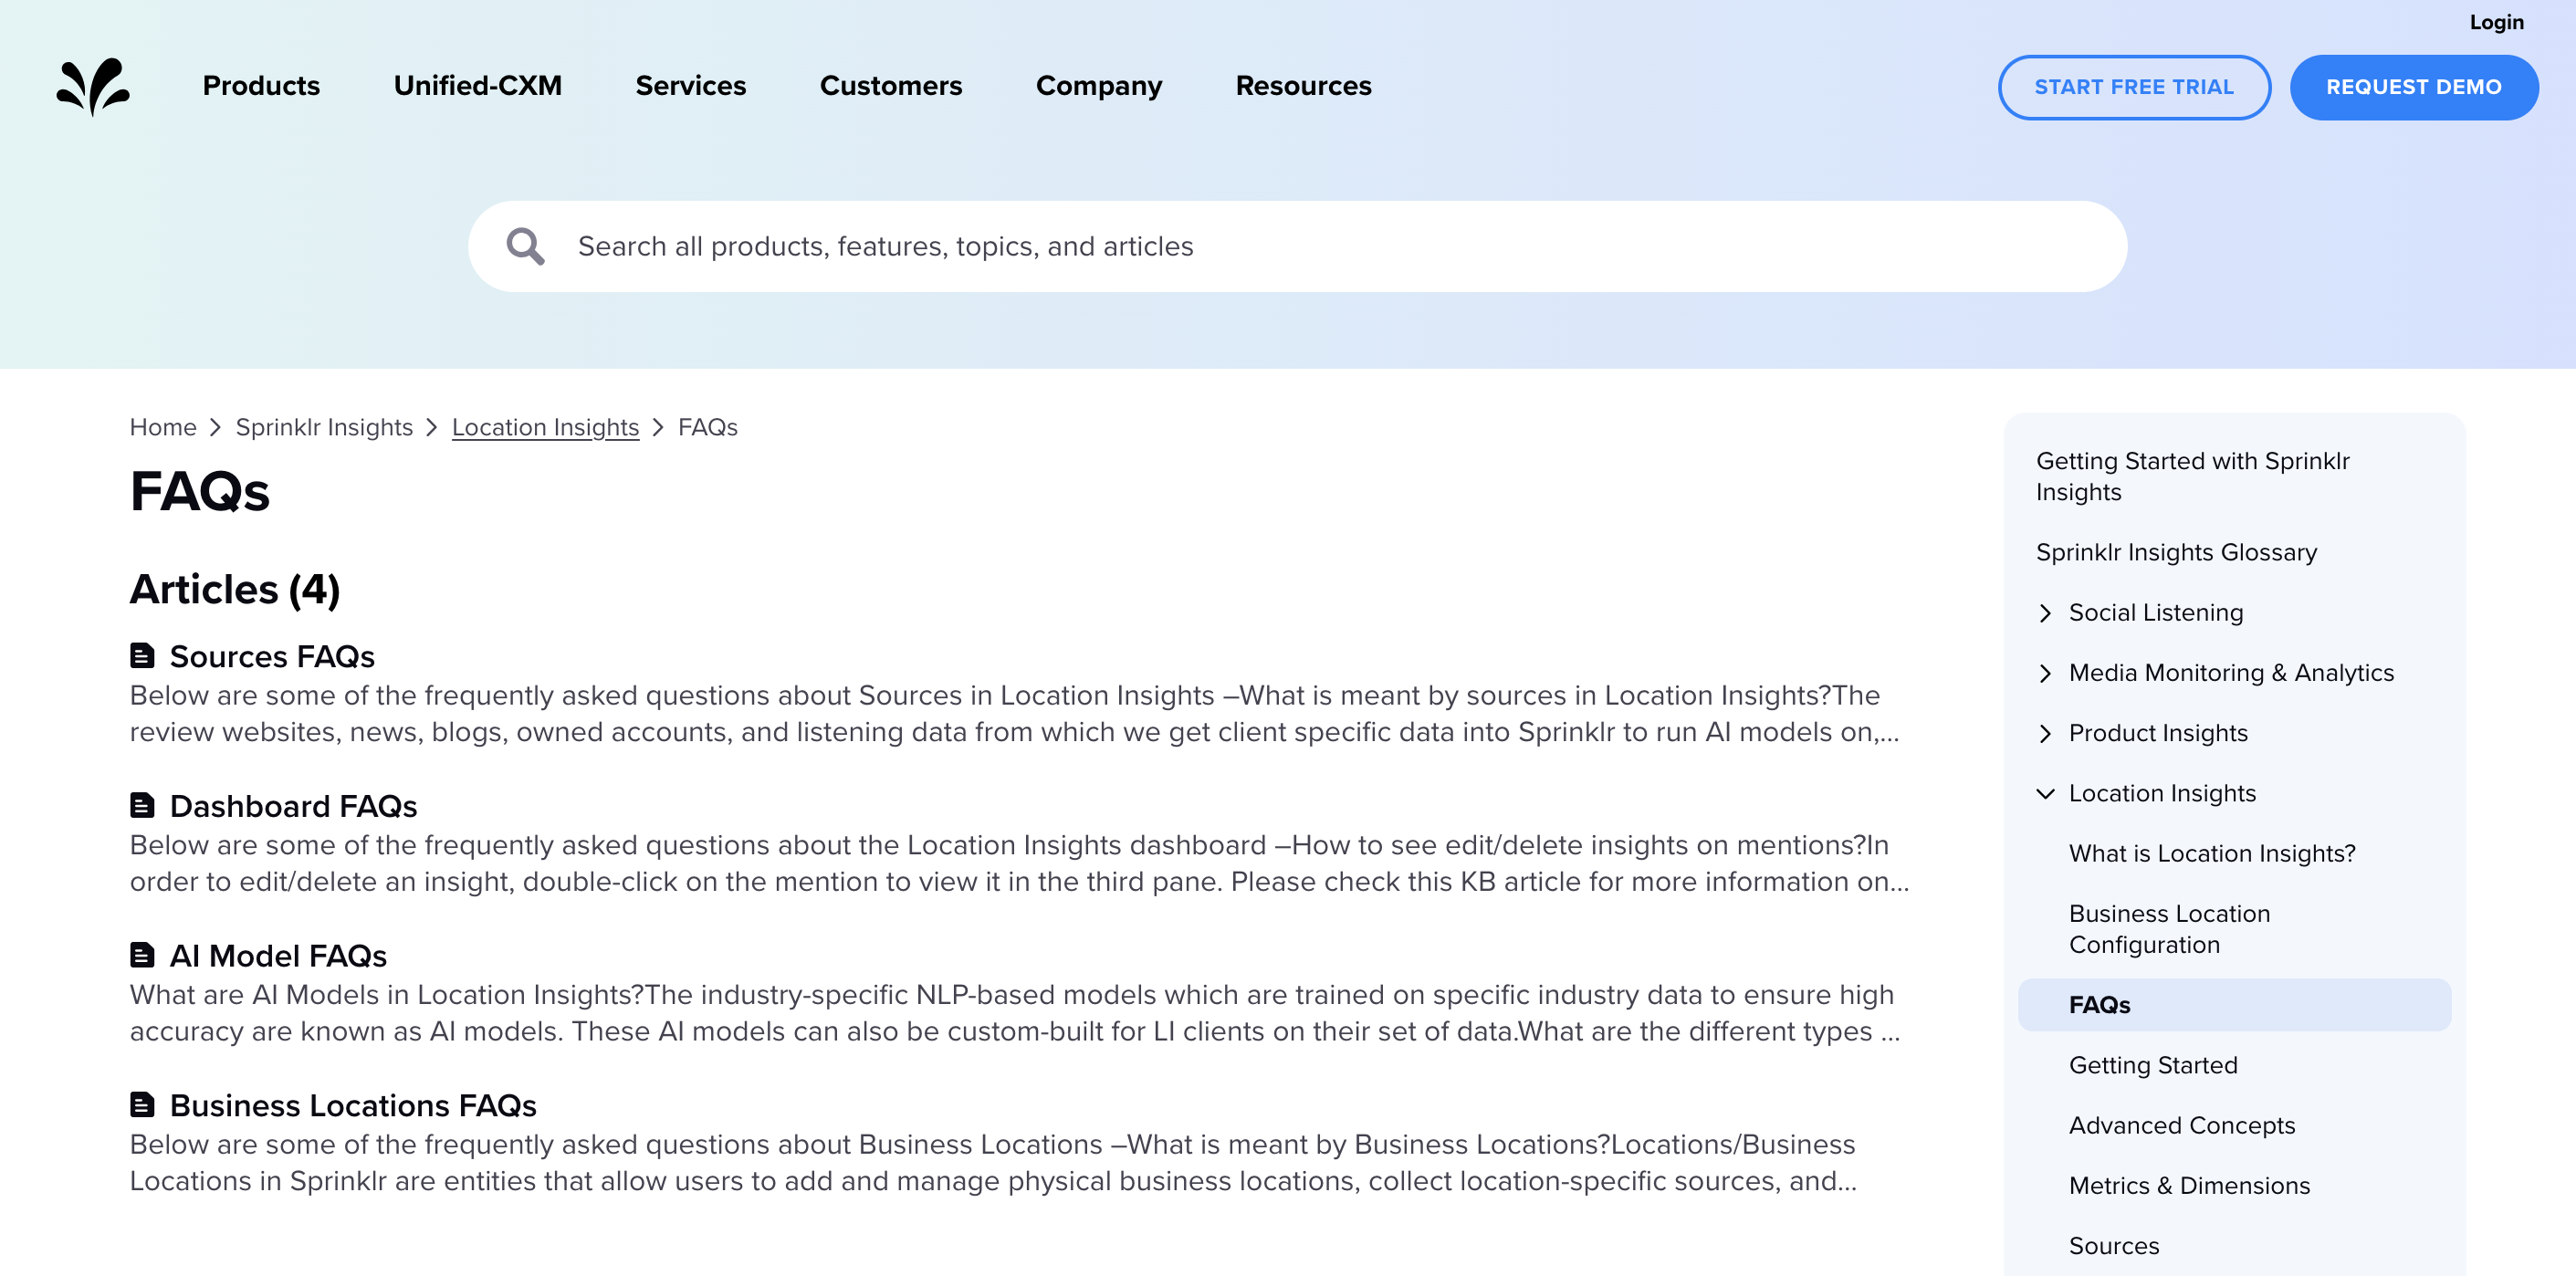Image resolution: width=2576 pixels, height=1276 pixels.
Task: Open the Products menu
Action: coord(261,86)
